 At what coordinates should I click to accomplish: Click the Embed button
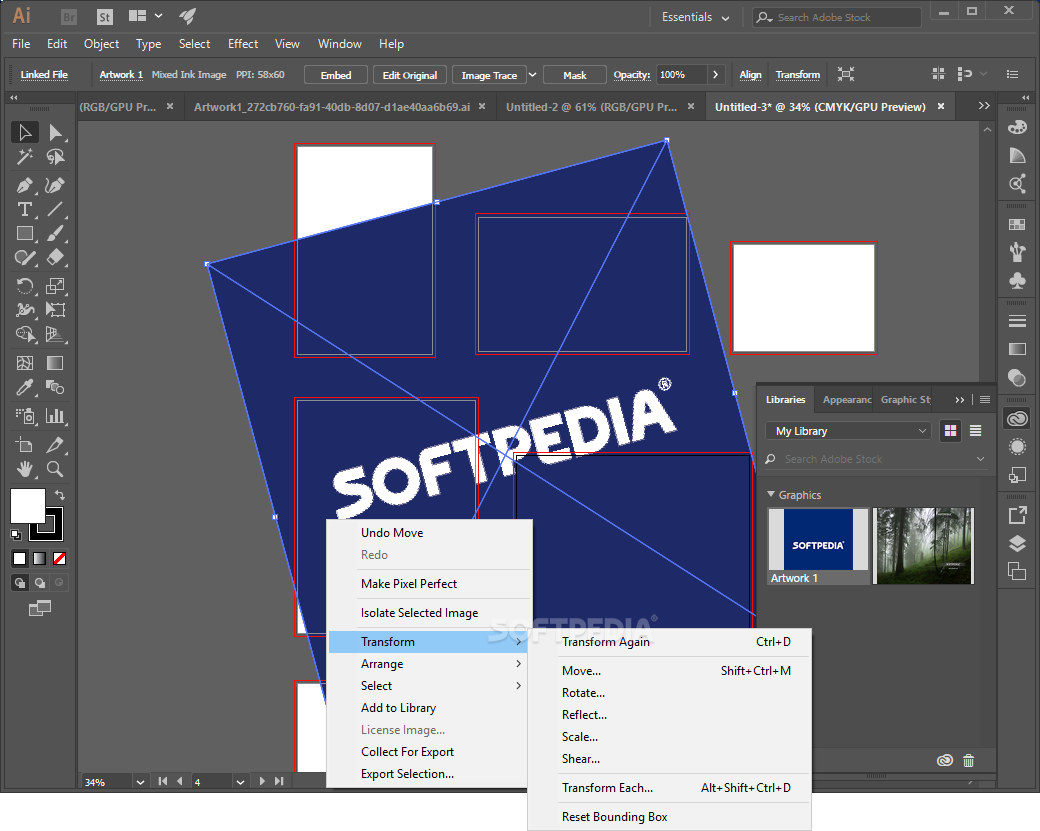pyautogui.click(x=336, y=75)
